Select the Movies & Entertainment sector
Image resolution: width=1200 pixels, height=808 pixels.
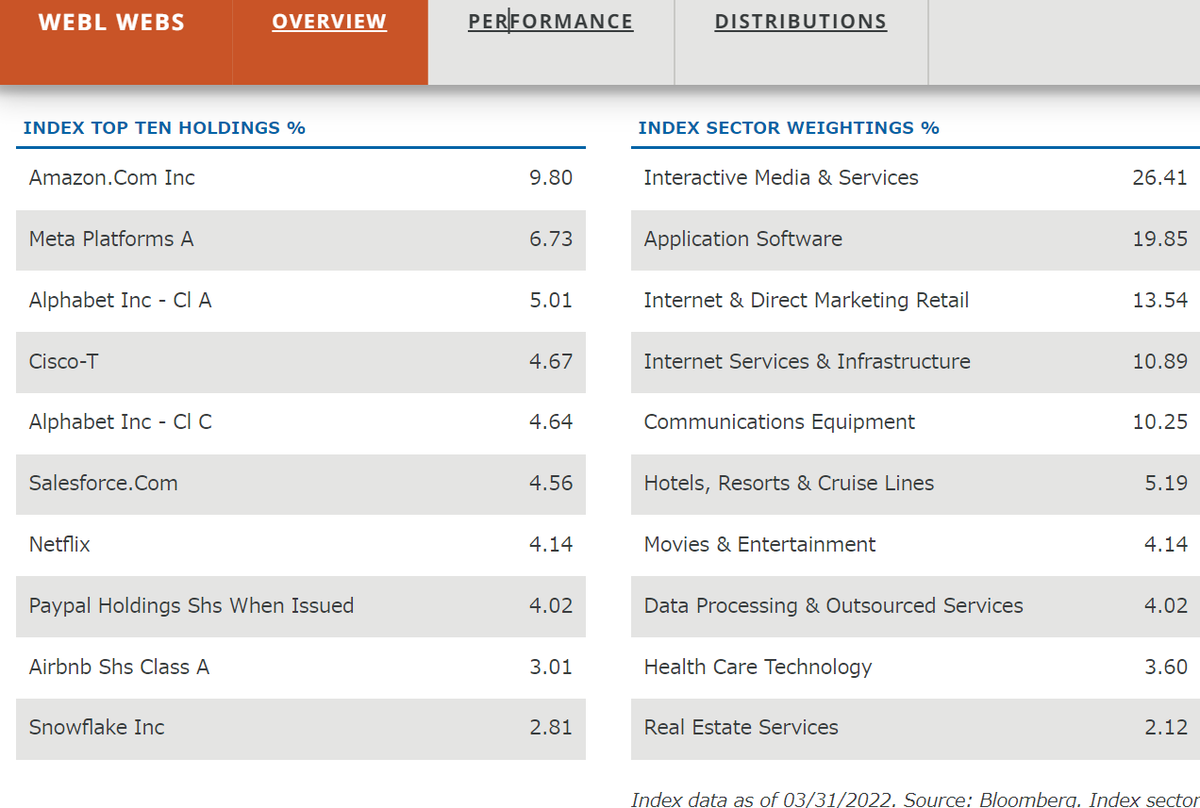click(x=760, y=544)
